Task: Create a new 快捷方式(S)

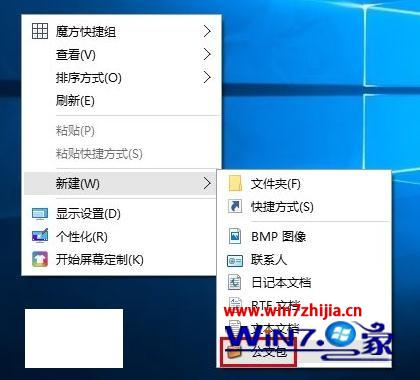Action: [304, 207]
